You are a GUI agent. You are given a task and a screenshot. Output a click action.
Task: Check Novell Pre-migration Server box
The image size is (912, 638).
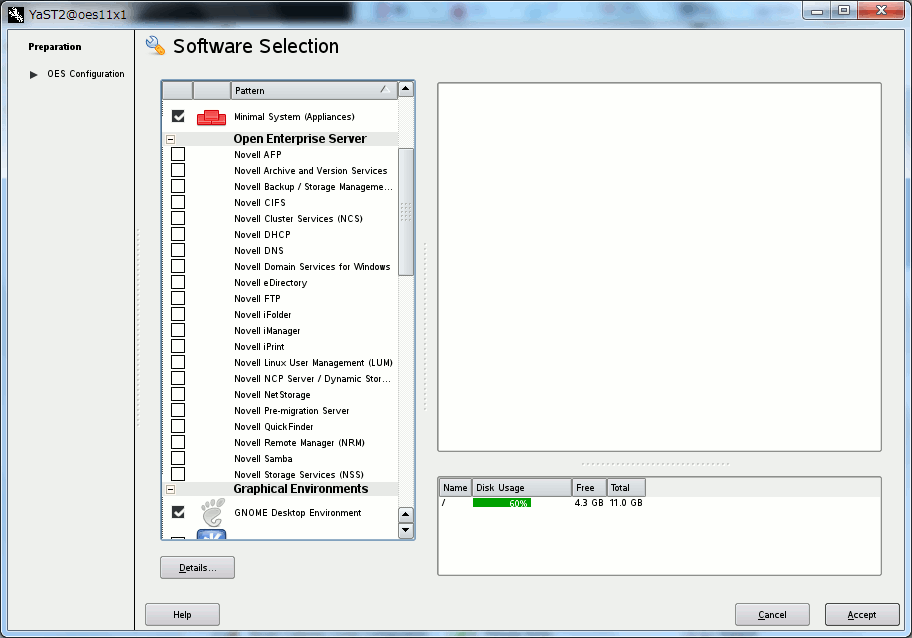[x=178, y=410]
